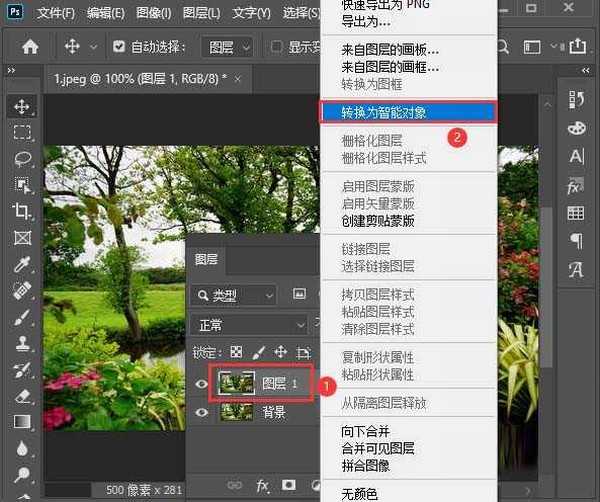Choose the Clone Stamp tool
This screenshot has width=600, height=502.
[x=22, y=342]
